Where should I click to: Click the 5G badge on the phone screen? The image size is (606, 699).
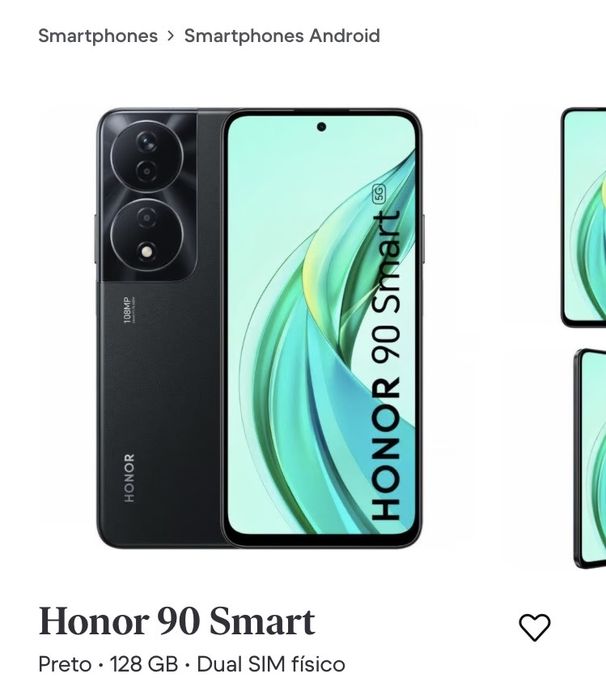pyautogui.click(x=379, y=193)
